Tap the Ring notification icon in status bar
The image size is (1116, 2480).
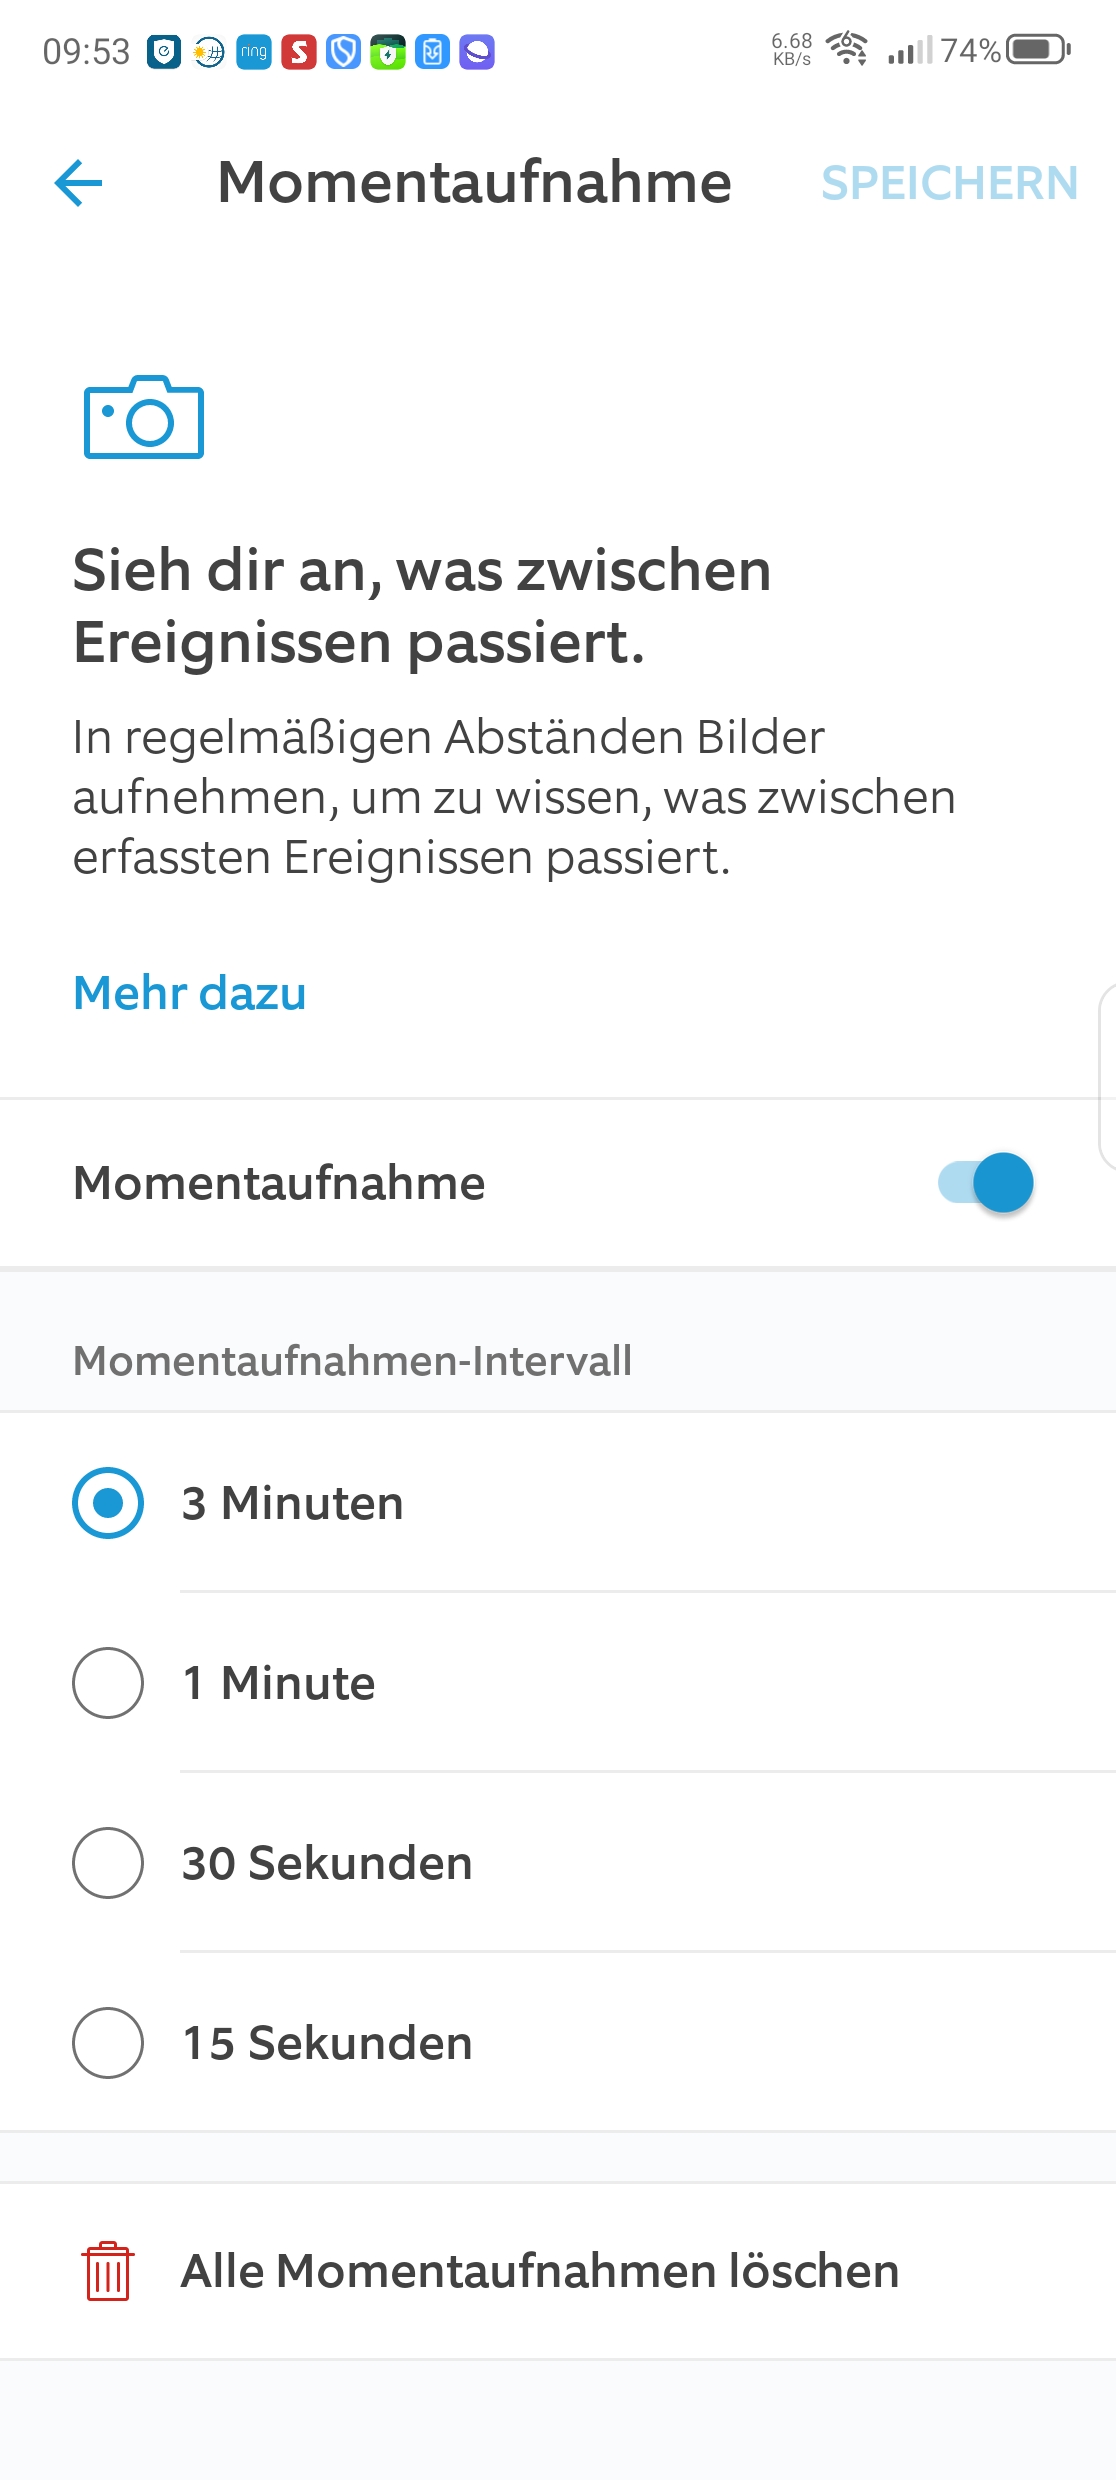tap(254, 51)
